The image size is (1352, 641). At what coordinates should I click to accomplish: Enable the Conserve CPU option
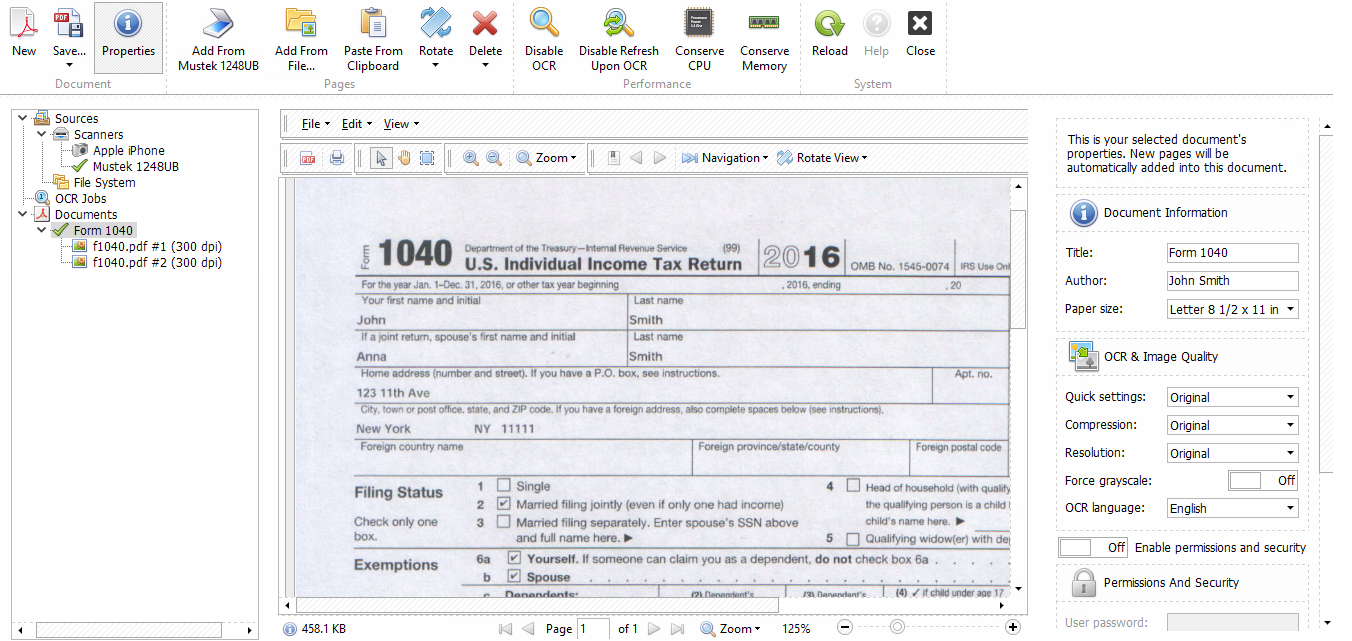click(699, 40)
